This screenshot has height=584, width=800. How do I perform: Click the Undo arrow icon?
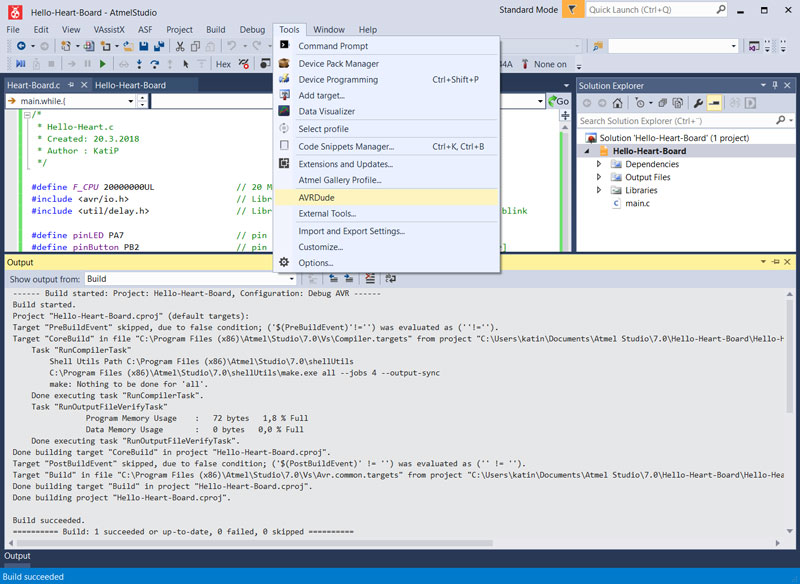(232, 46)
